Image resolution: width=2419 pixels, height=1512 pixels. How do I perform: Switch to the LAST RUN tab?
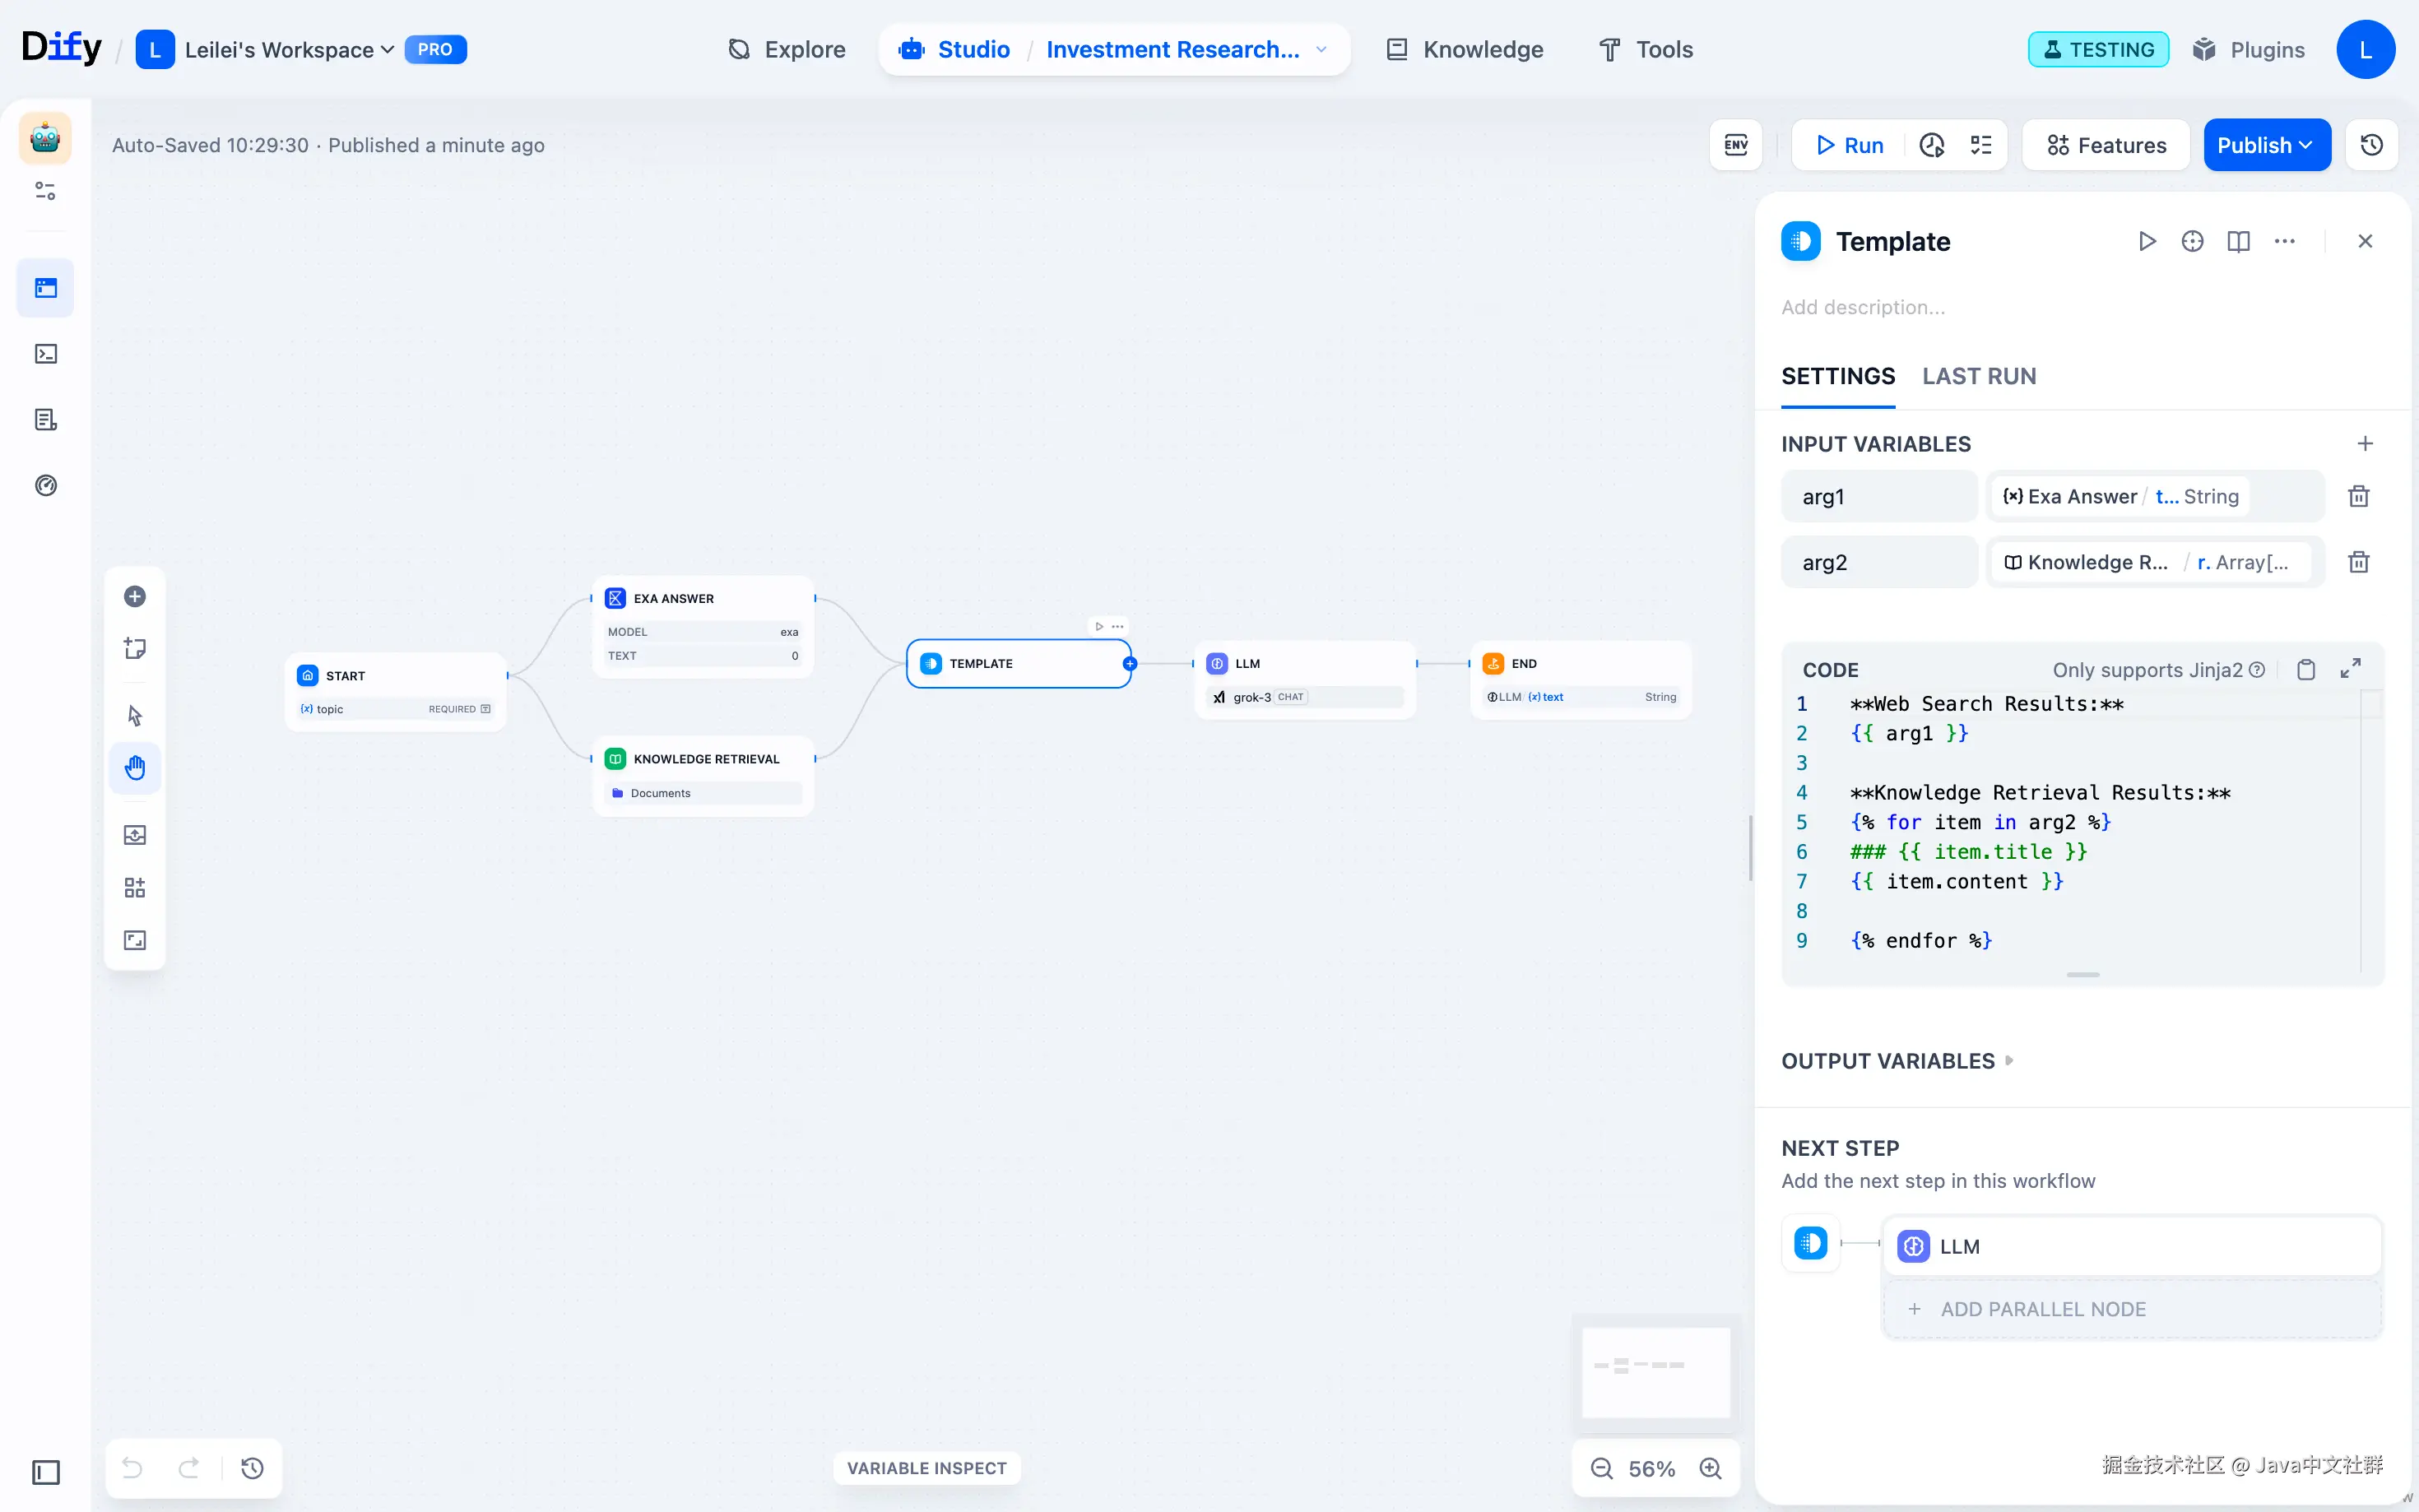click(x=1978, y=376)
